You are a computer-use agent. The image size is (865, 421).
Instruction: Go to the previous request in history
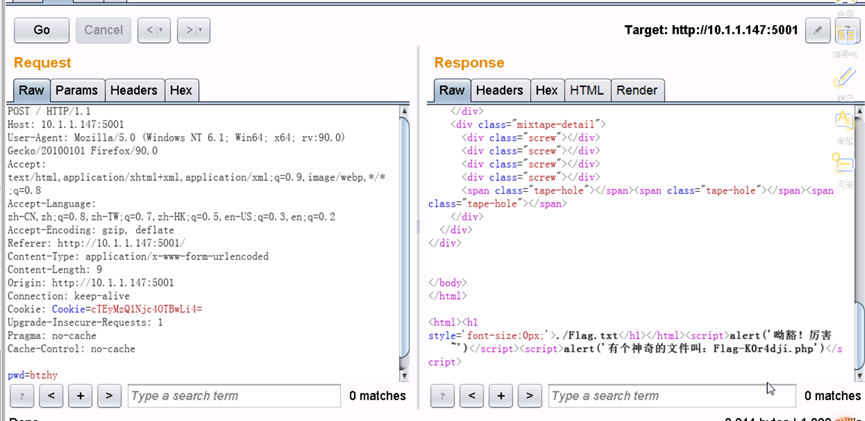(x=150, y=30)
